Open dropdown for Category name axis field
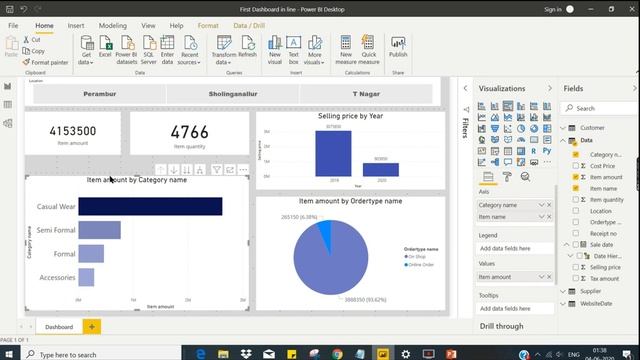Screen dimensions: 640x360 click(542, 205)
